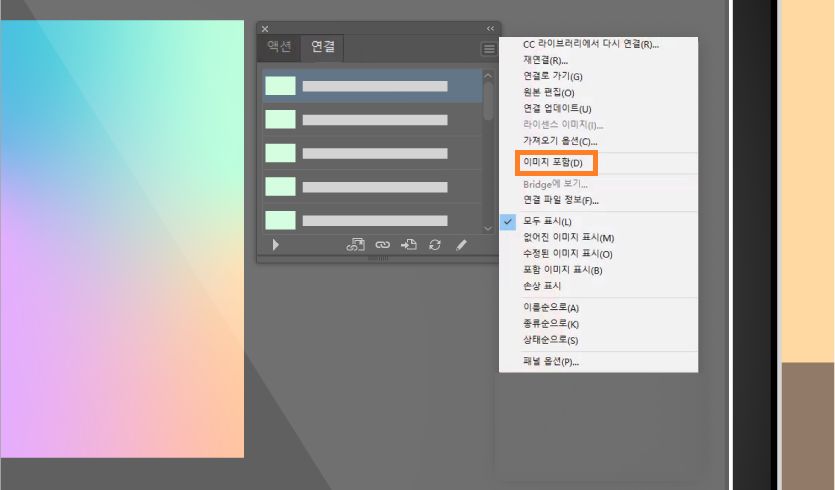Click the Relink chain icon in panel footer
The height and width of the screenshot is (490, 835).
click(x=382, y=245)
